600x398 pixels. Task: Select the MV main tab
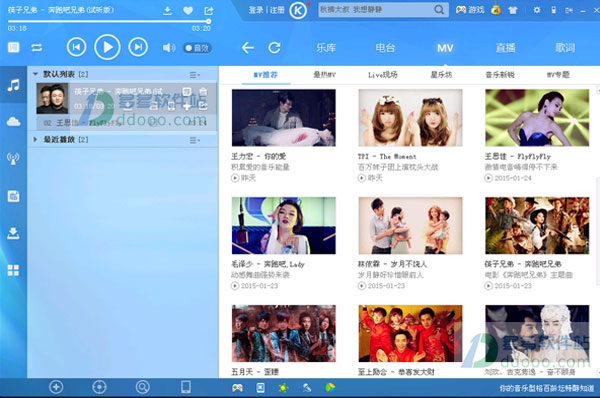coord(445,48)
